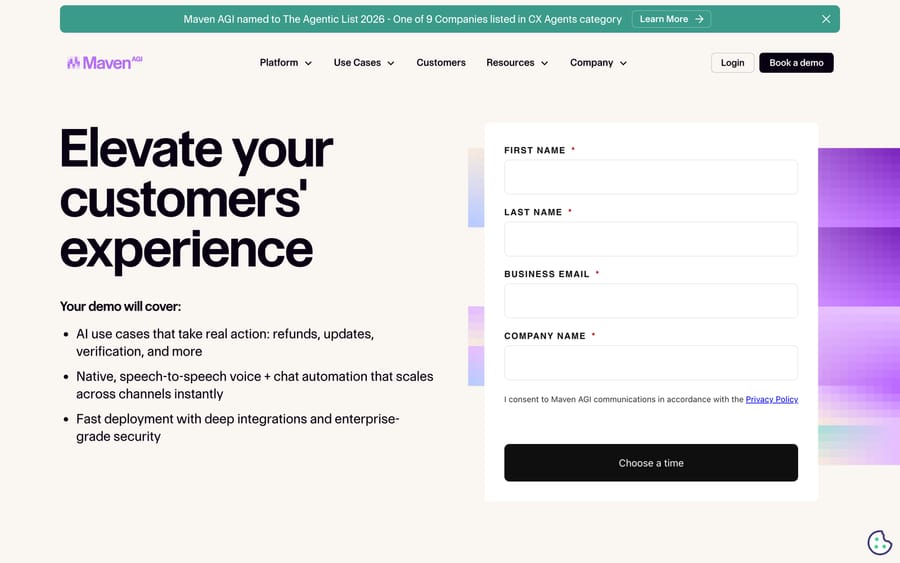Viewport: 900px width, 563px height.
Task: Open the Customers page
Action: click(441, 63)
